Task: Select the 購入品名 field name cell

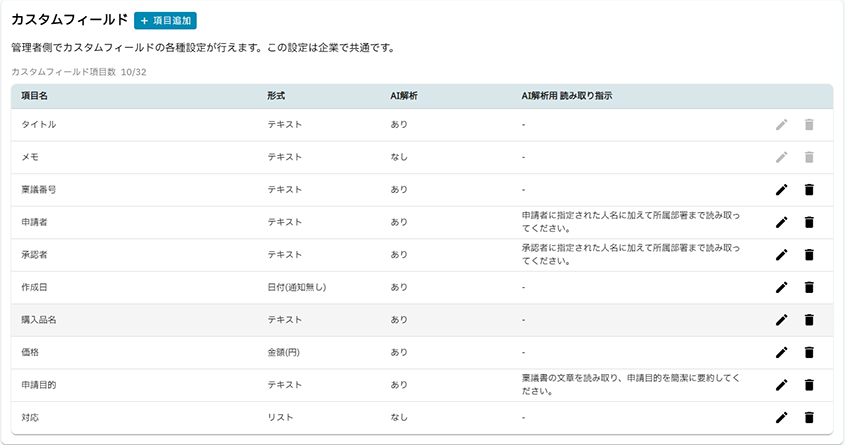Action: click(39, 320)
